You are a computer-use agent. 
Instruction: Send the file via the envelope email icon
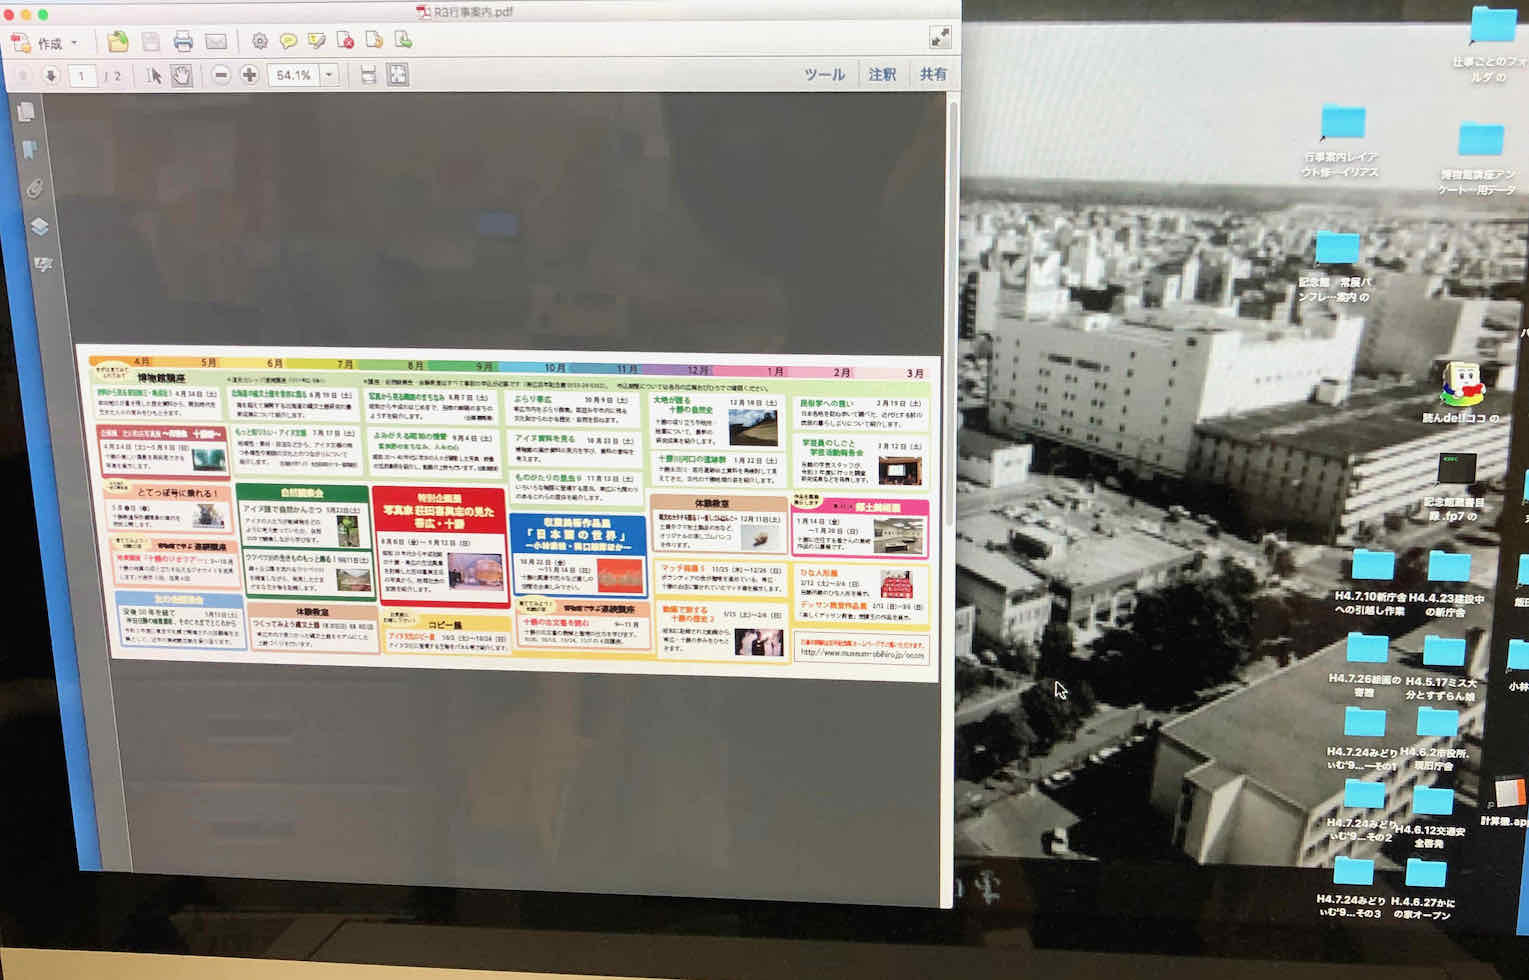(x=216, y=41)
